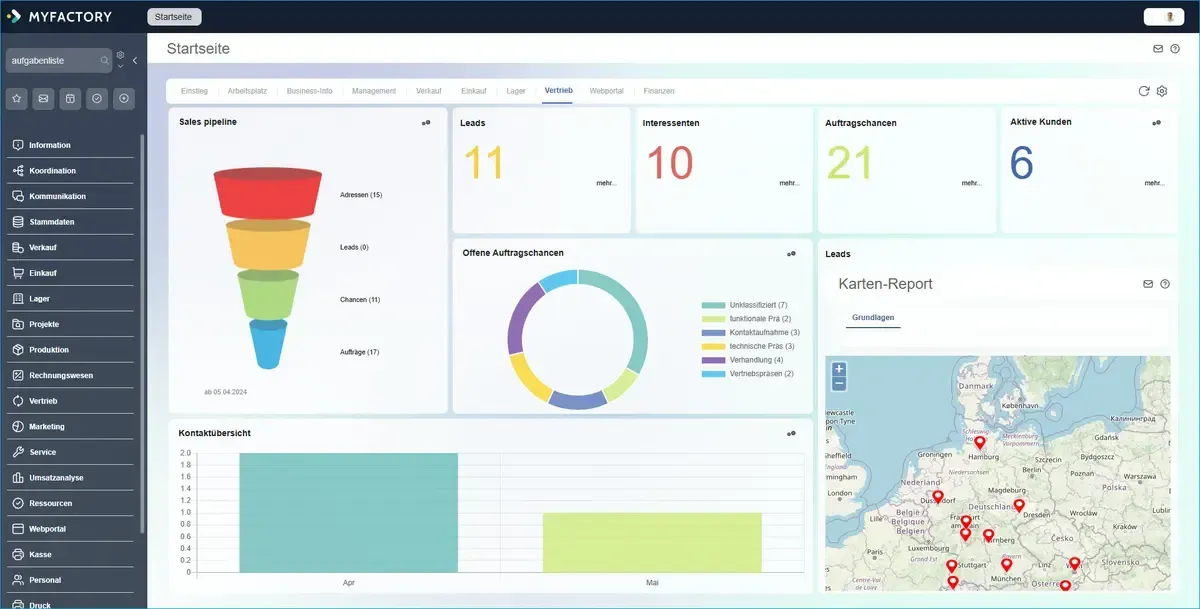Open dashboard settings gear beside the refresh icon
Image resolution: width=1200 pixels, height=609 pixels.
click(x=1162, y=91)
